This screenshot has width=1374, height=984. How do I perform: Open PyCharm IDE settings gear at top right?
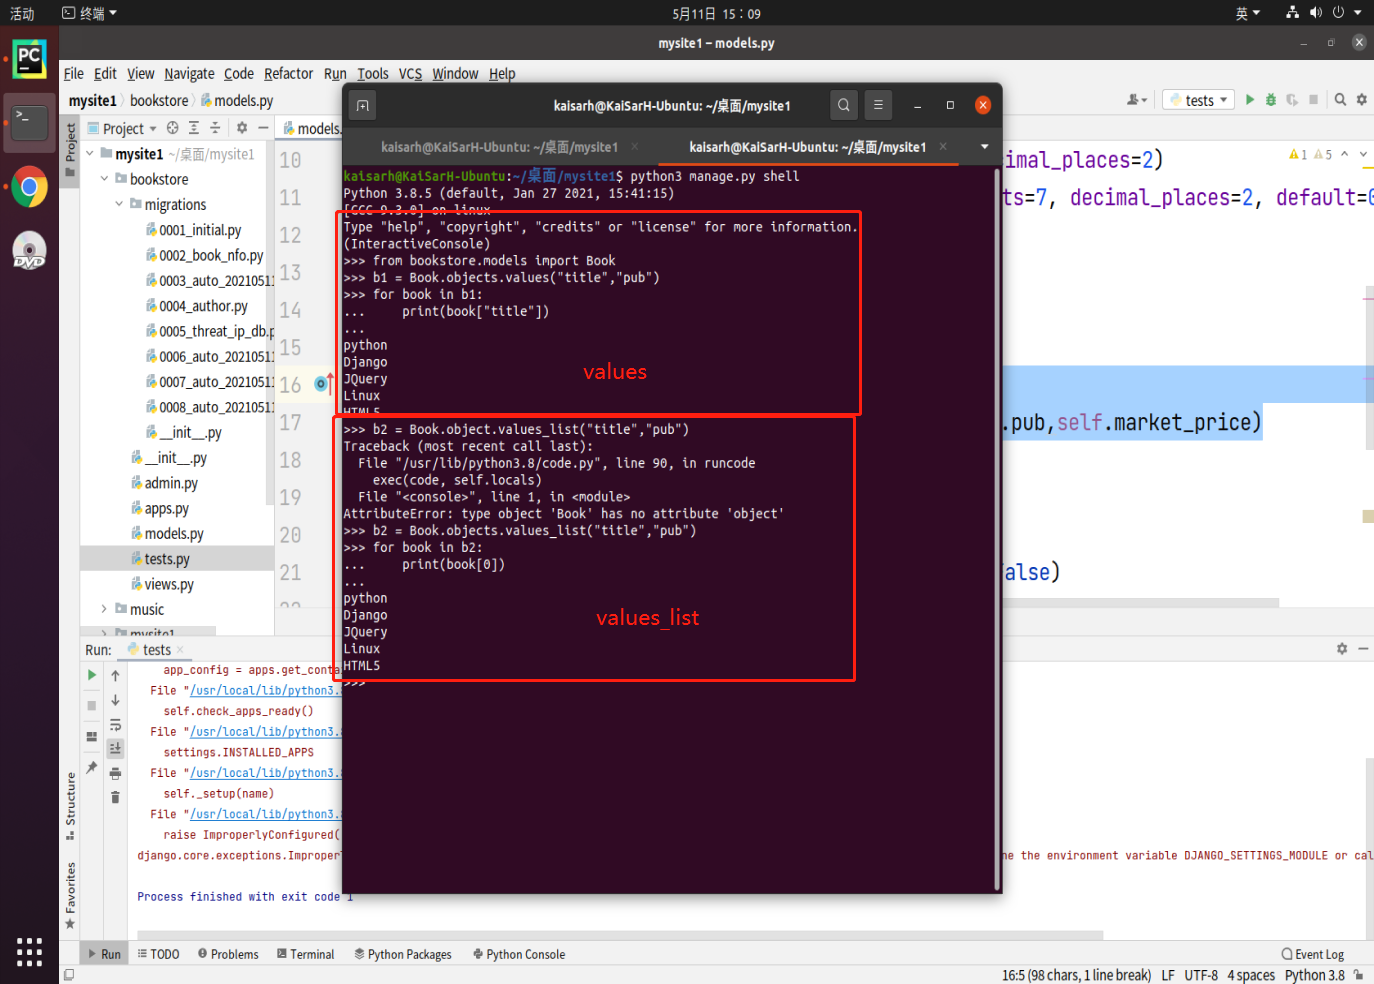click(x=1361, y=100)
